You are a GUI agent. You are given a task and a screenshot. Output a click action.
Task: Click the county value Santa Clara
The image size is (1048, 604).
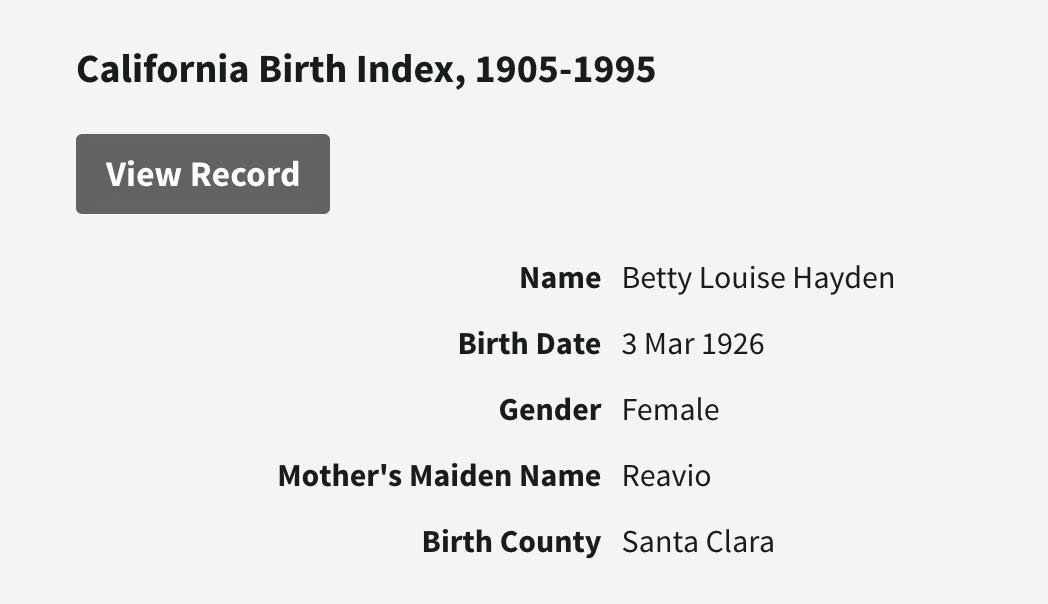point(698,542)
